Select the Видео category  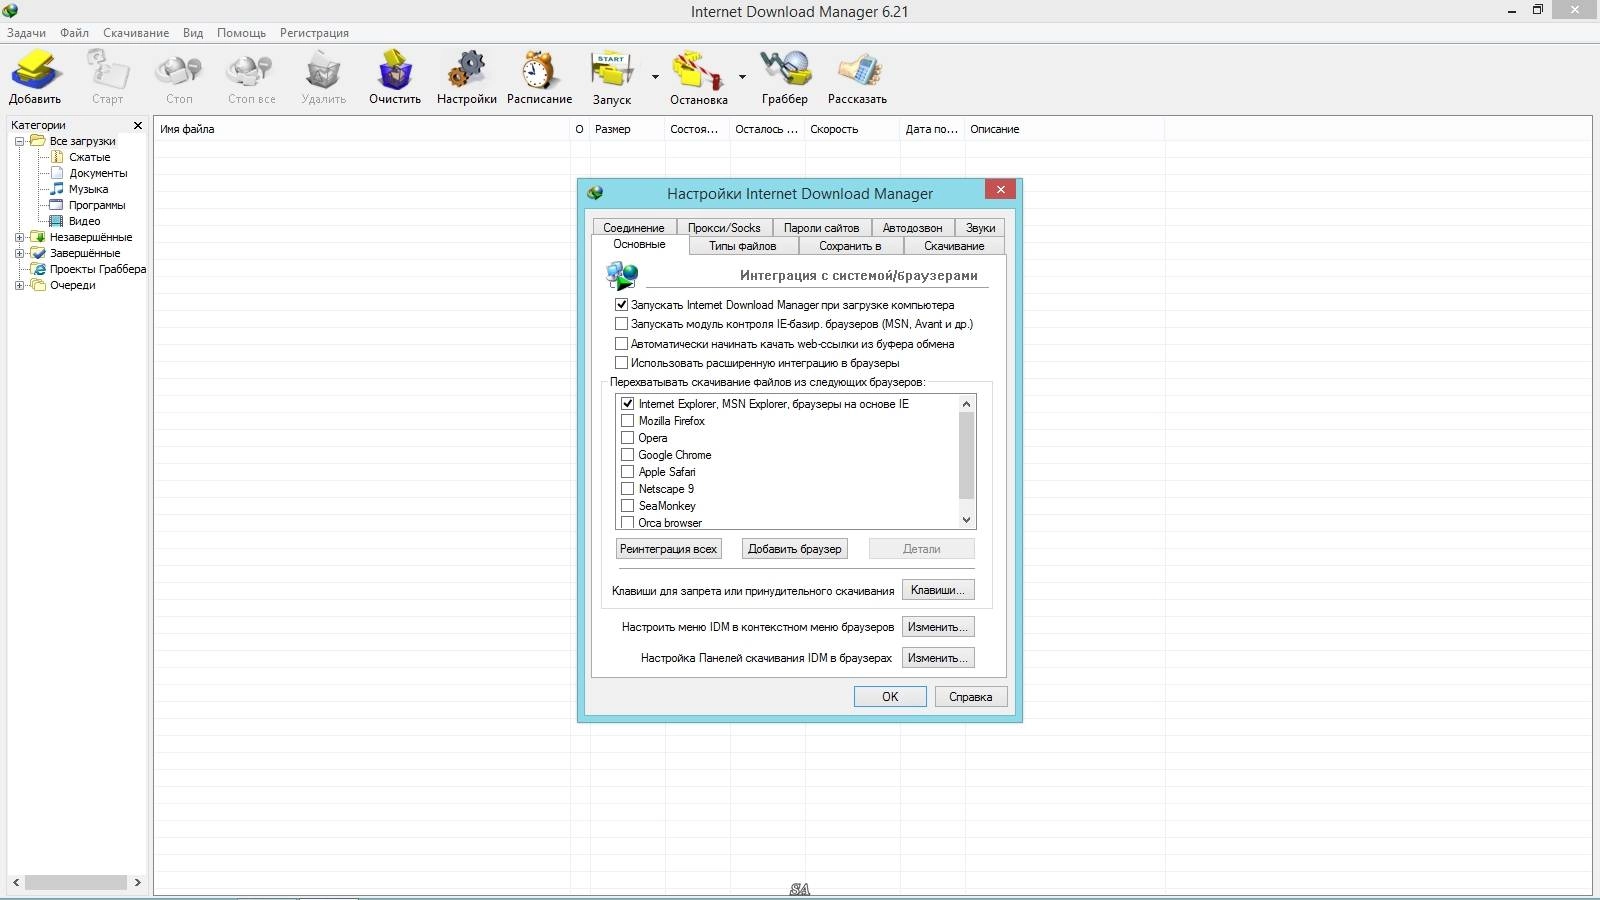84,221
